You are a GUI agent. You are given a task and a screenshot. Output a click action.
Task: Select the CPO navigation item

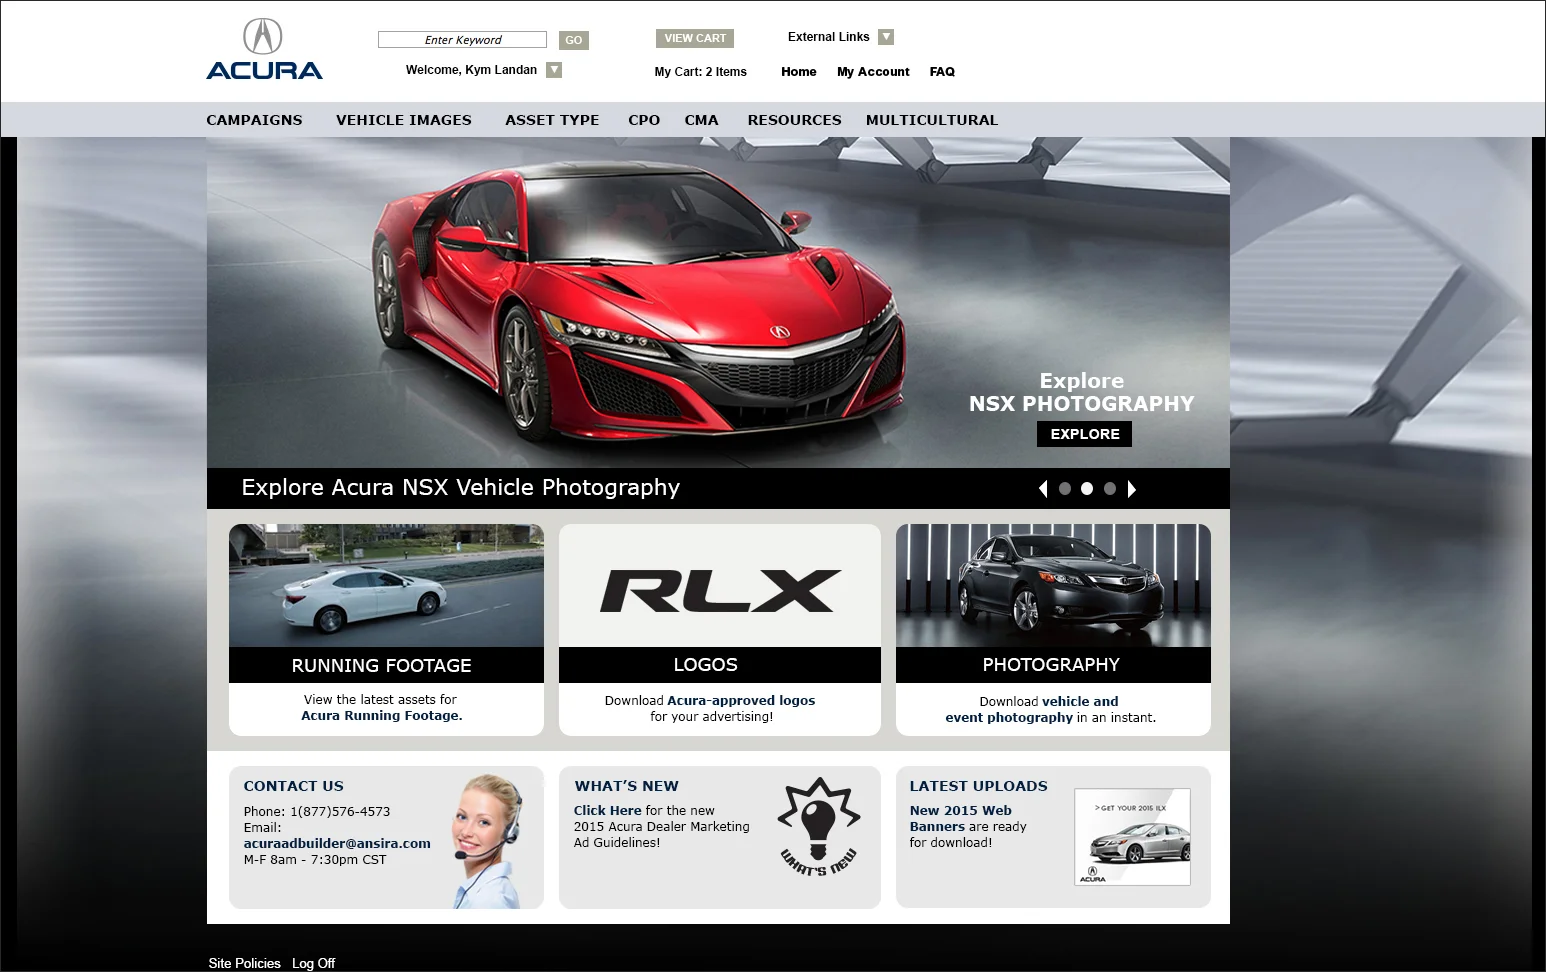pos(643,120)
